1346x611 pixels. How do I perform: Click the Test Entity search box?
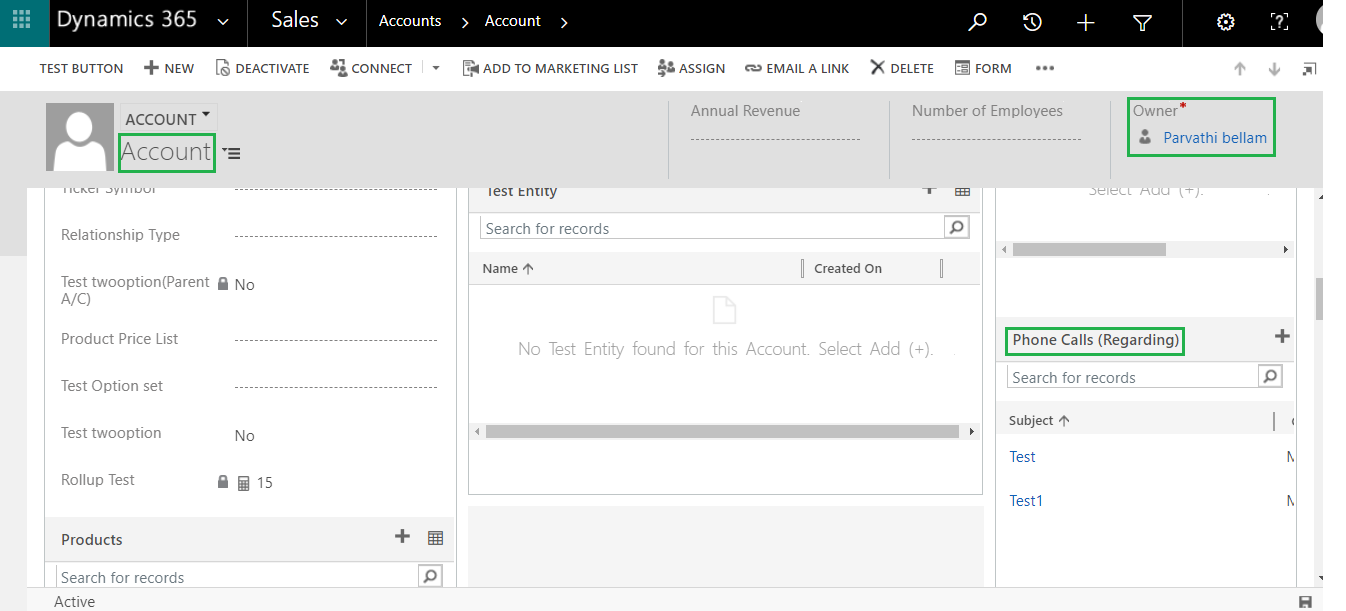tap(712, 228)
